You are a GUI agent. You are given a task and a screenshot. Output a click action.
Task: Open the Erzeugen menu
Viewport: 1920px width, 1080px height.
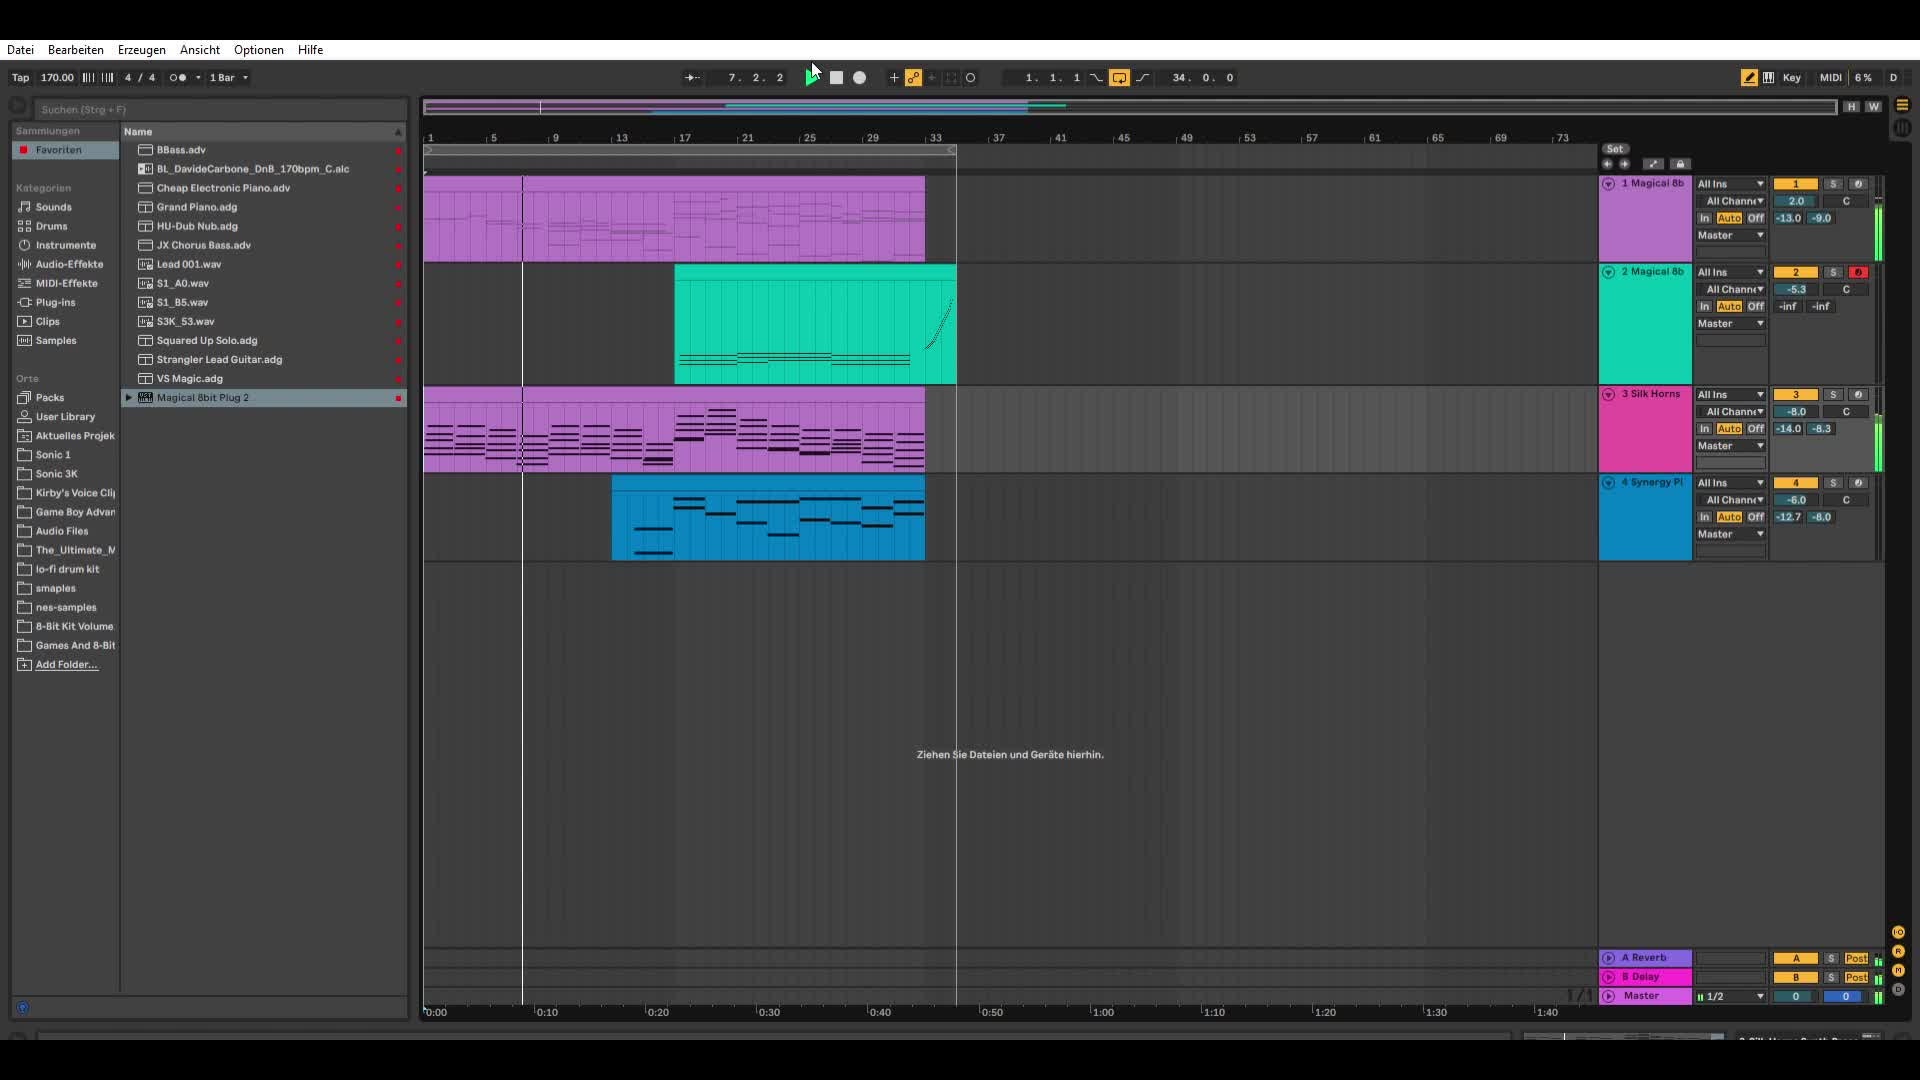(142, 50)
